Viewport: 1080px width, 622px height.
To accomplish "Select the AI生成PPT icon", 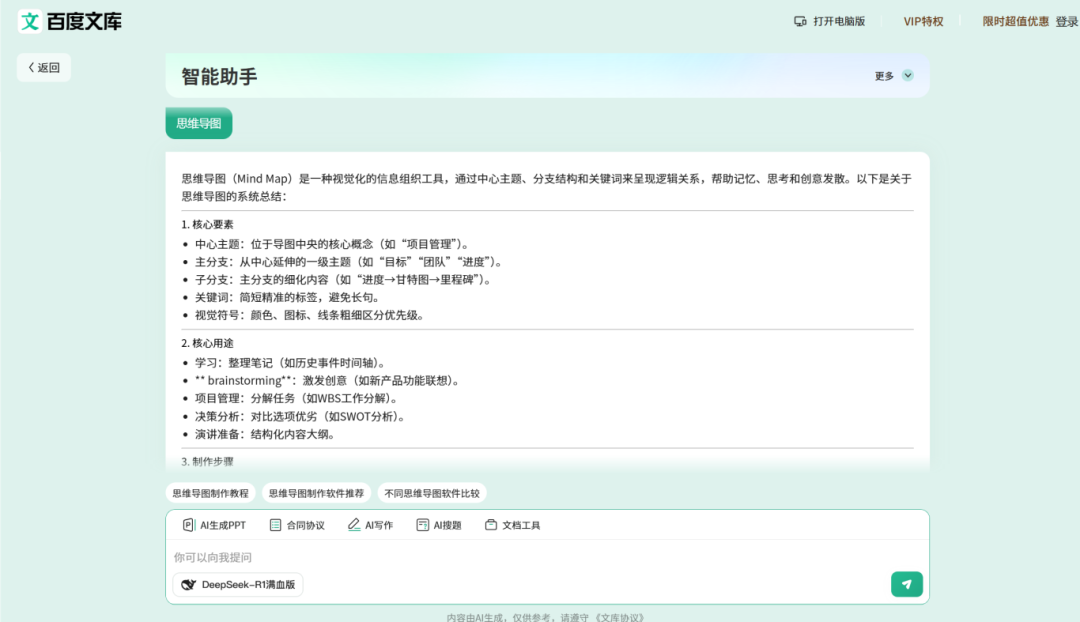I will tap(187, 524).
